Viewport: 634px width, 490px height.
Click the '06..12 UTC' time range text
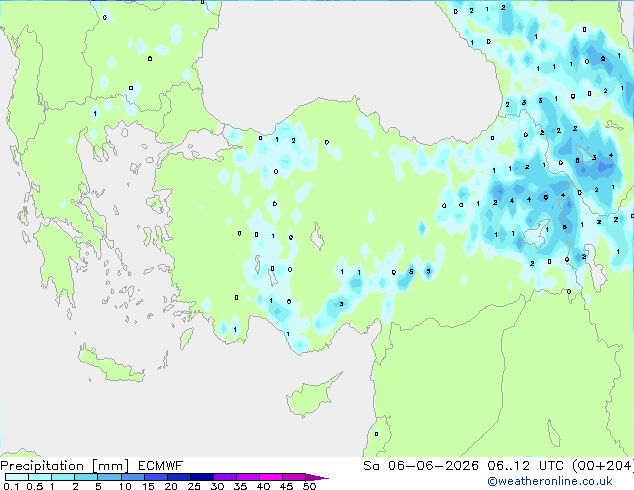pyautogui.click(x=526, y=466)
